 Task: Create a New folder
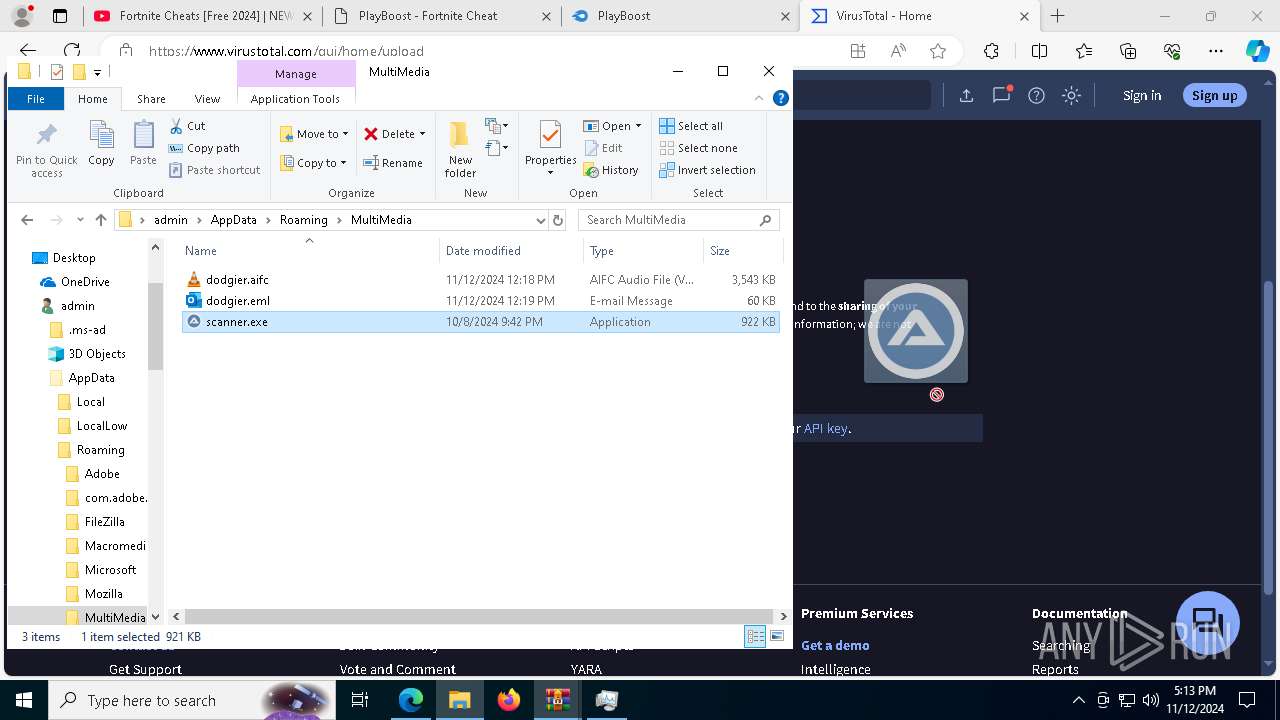click(x=460, y=150)
